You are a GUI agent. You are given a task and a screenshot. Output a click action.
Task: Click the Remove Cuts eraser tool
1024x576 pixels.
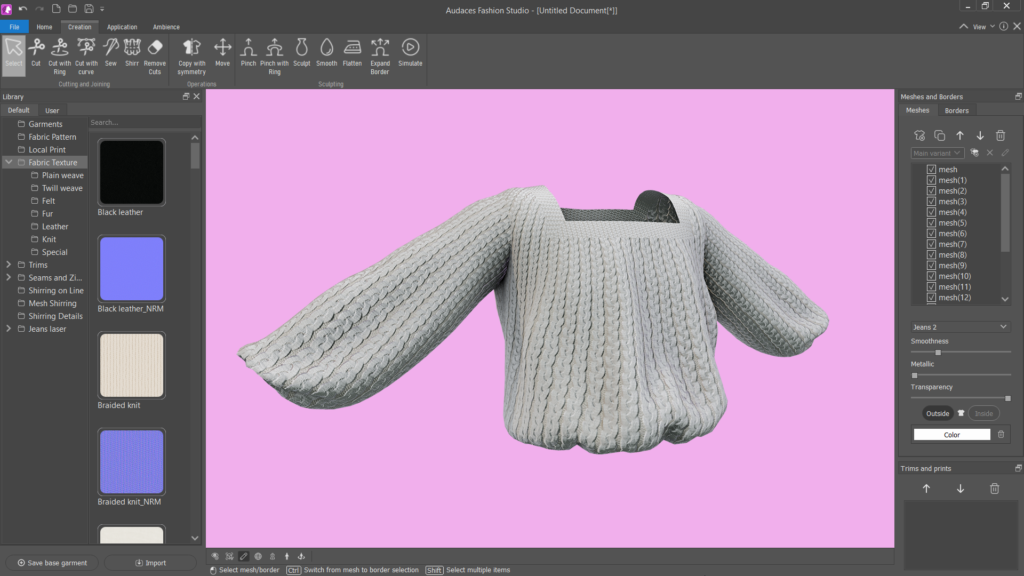[155, 56]
